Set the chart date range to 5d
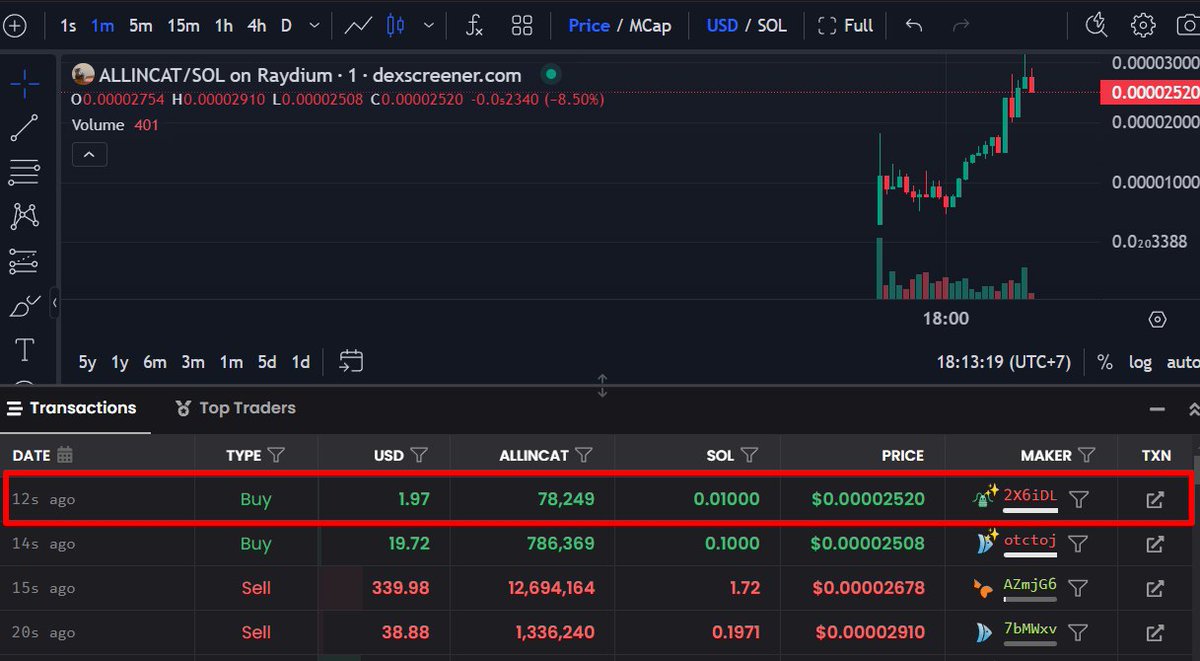The width and height of the screenshot is (1200, 661). pyautogui.click(x=267, y=362)
